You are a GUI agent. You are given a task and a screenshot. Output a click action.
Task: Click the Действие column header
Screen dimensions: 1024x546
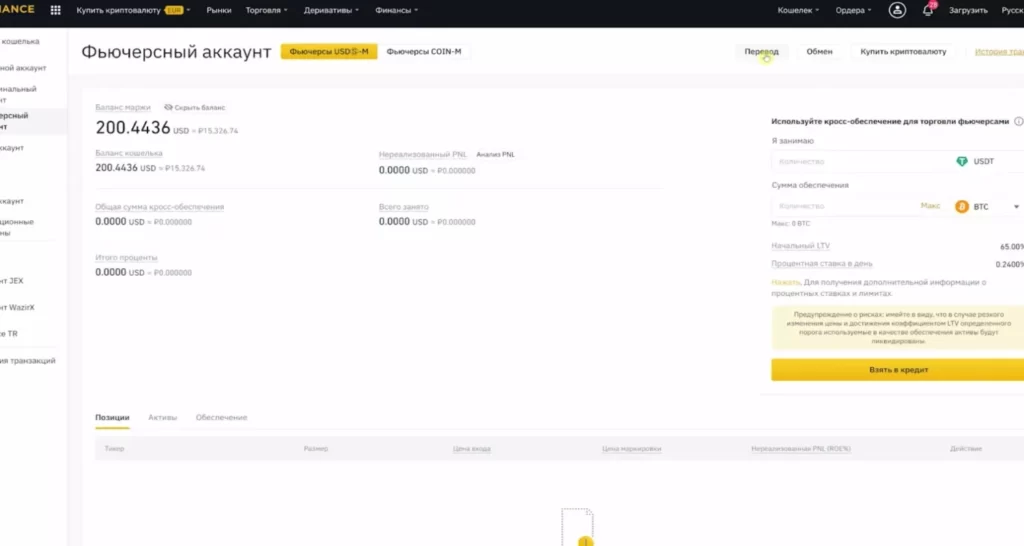[966, 449]
